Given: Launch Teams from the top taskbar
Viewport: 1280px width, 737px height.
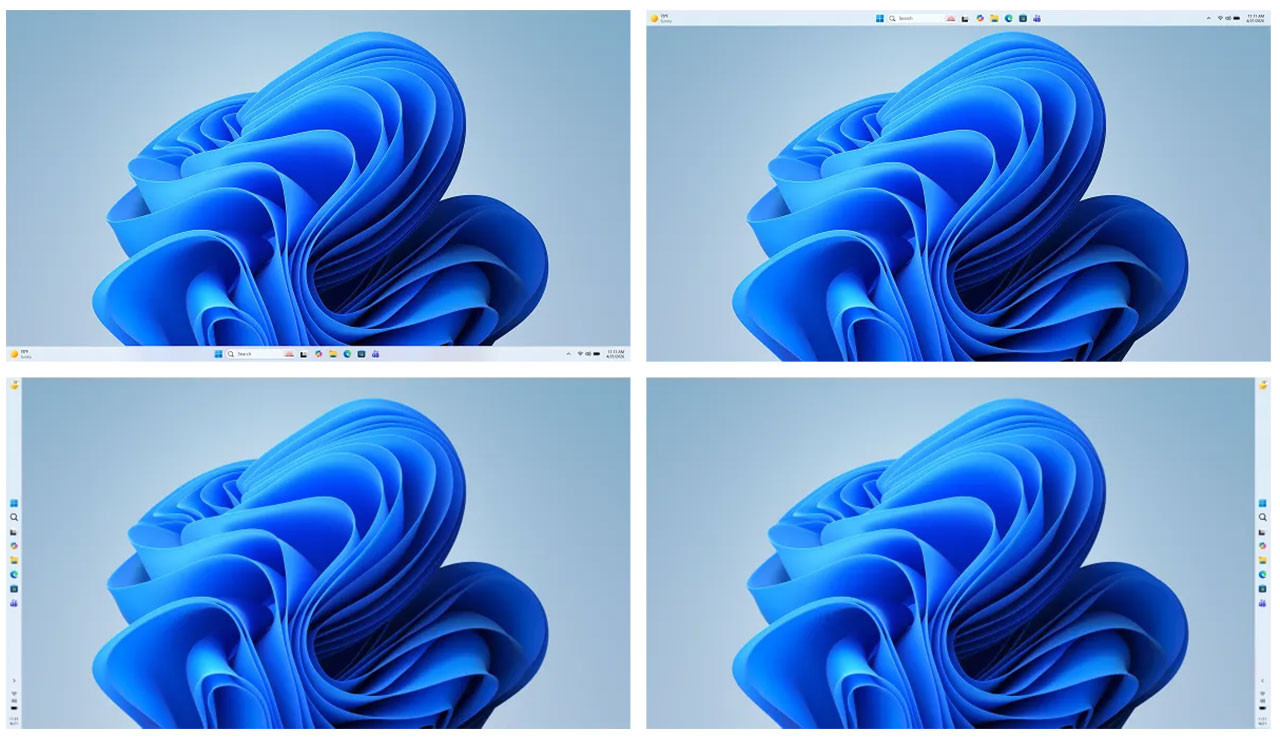Looking at the screenshot, I should pyautogui.click(x=1037, y=18).
